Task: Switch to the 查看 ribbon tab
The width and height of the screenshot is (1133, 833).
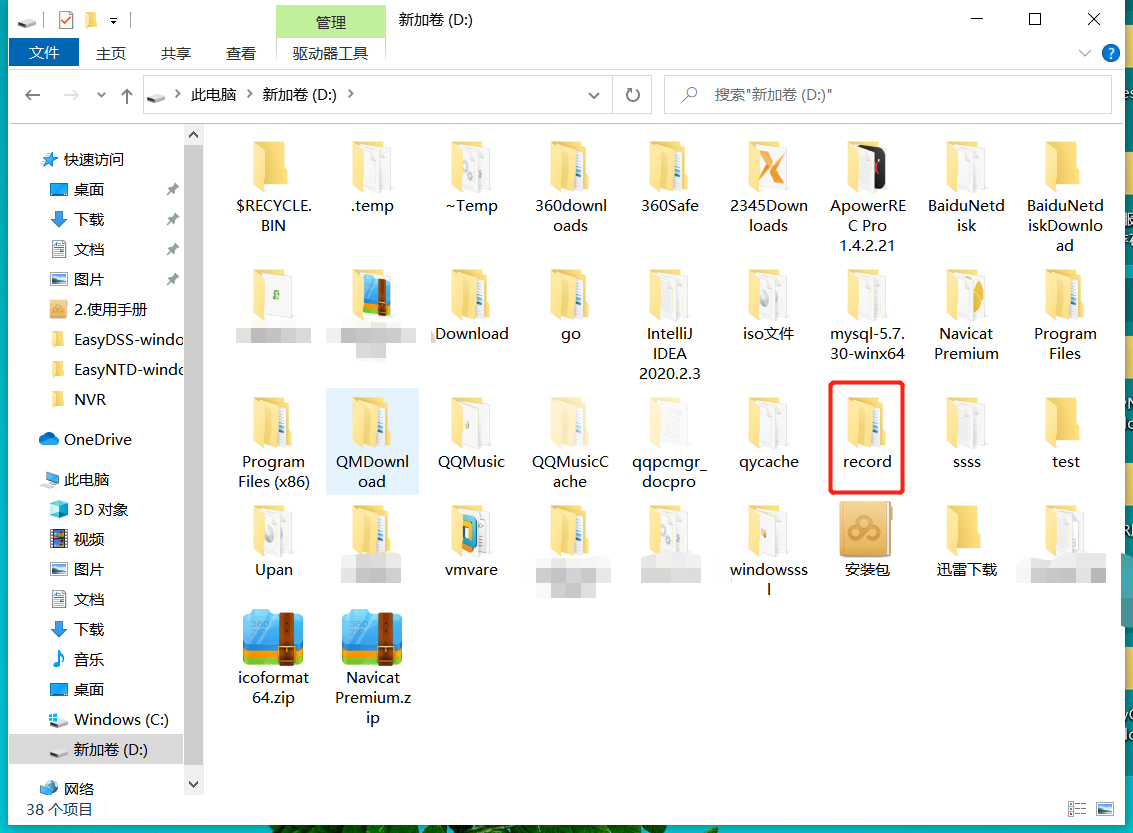Action: pyautogui.click(x=241, y=53)
